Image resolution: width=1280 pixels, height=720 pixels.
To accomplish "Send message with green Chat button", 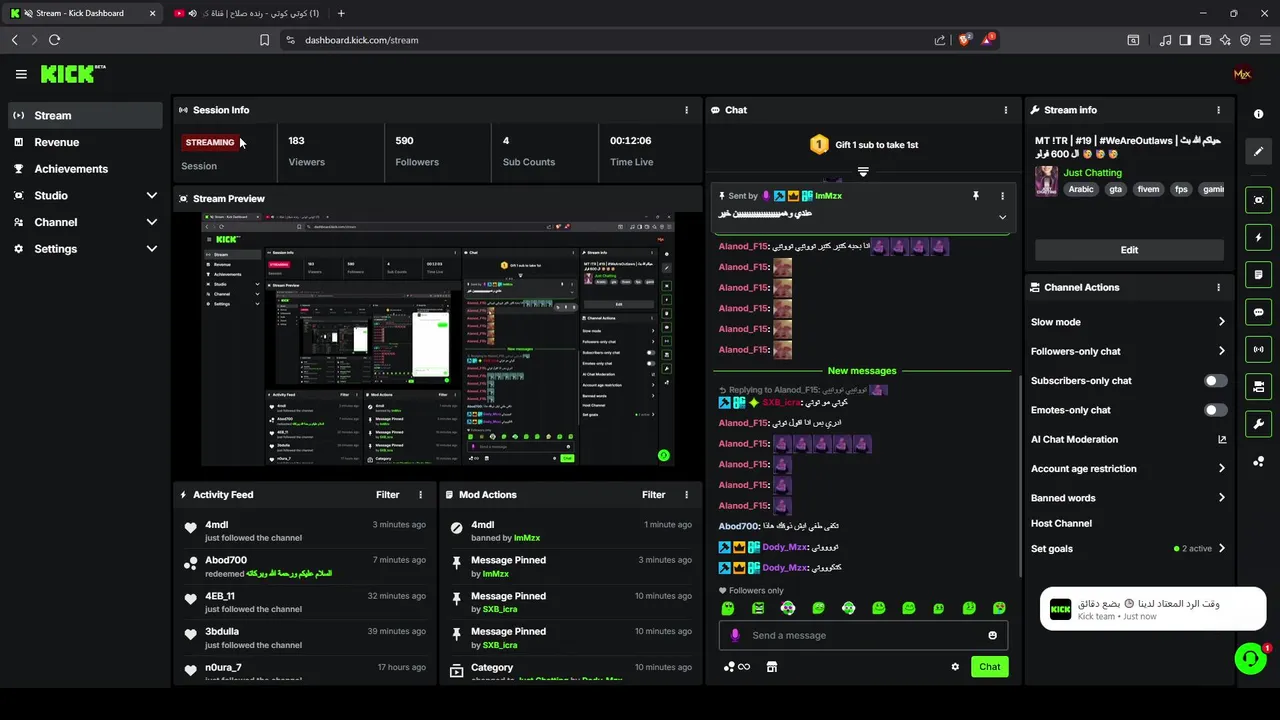I will pos(989,667).
